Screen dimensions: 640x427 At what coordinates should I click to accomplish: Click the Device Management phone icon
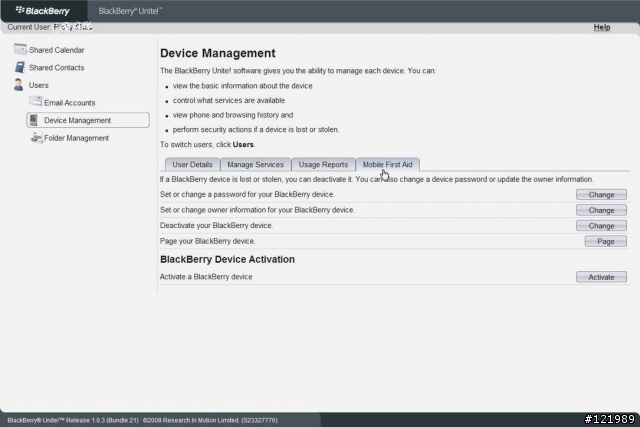[34, 120]
